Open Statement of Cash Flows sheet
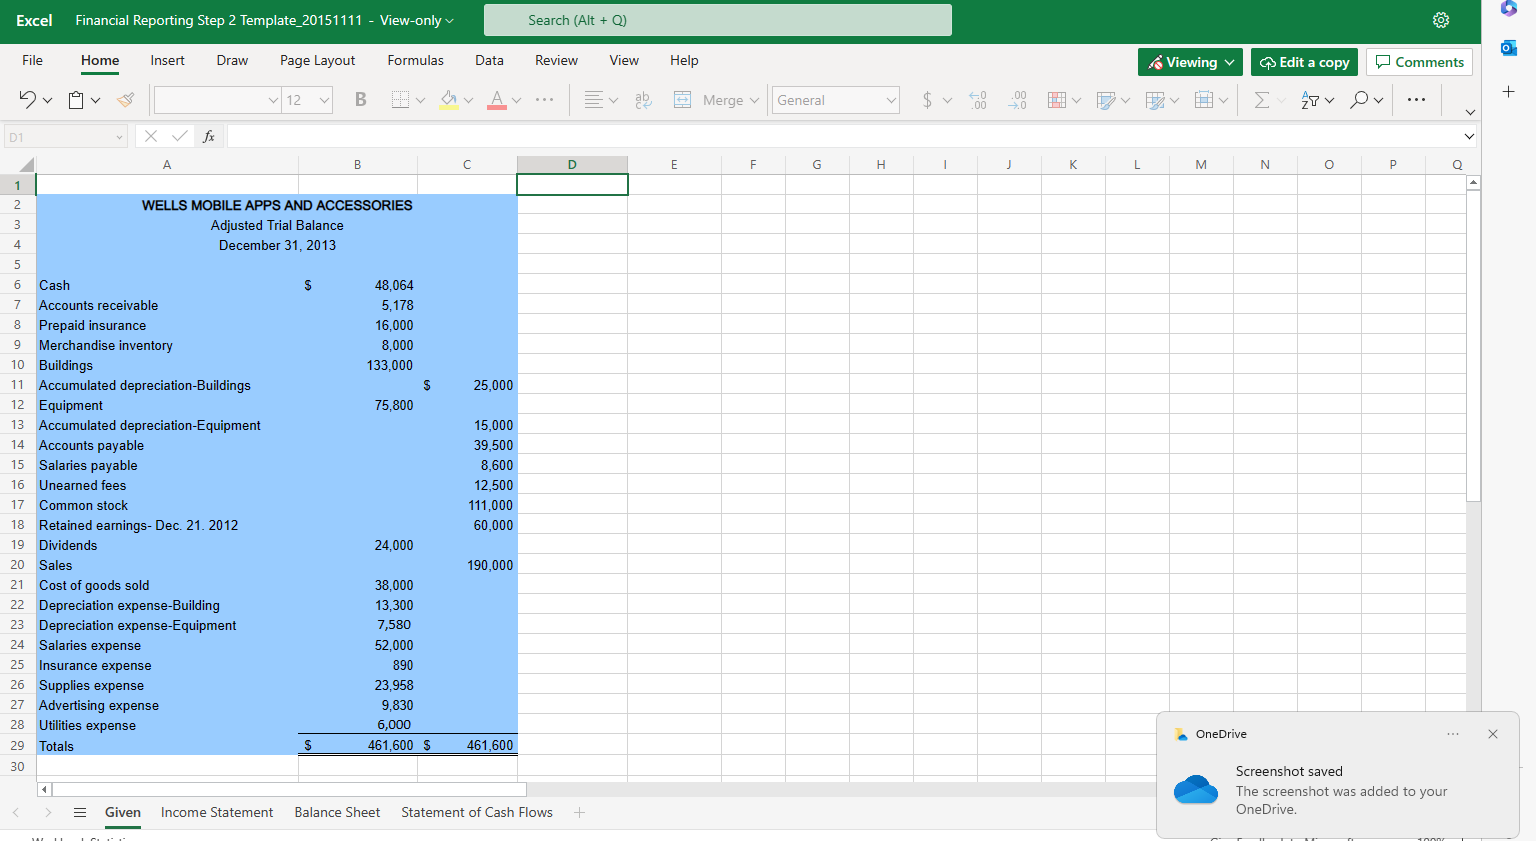The image size is (1536, 841). [x=477, y=812]
